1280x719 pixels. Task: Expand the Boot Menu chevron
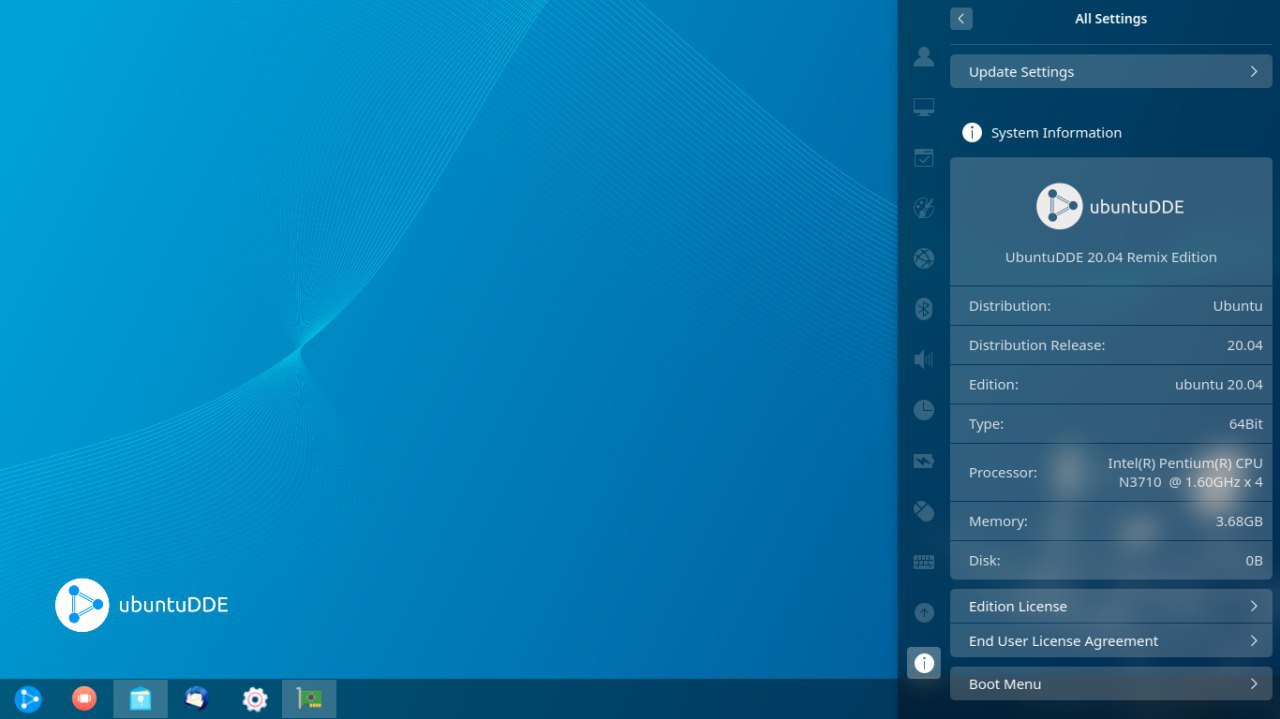[1254, 684]
